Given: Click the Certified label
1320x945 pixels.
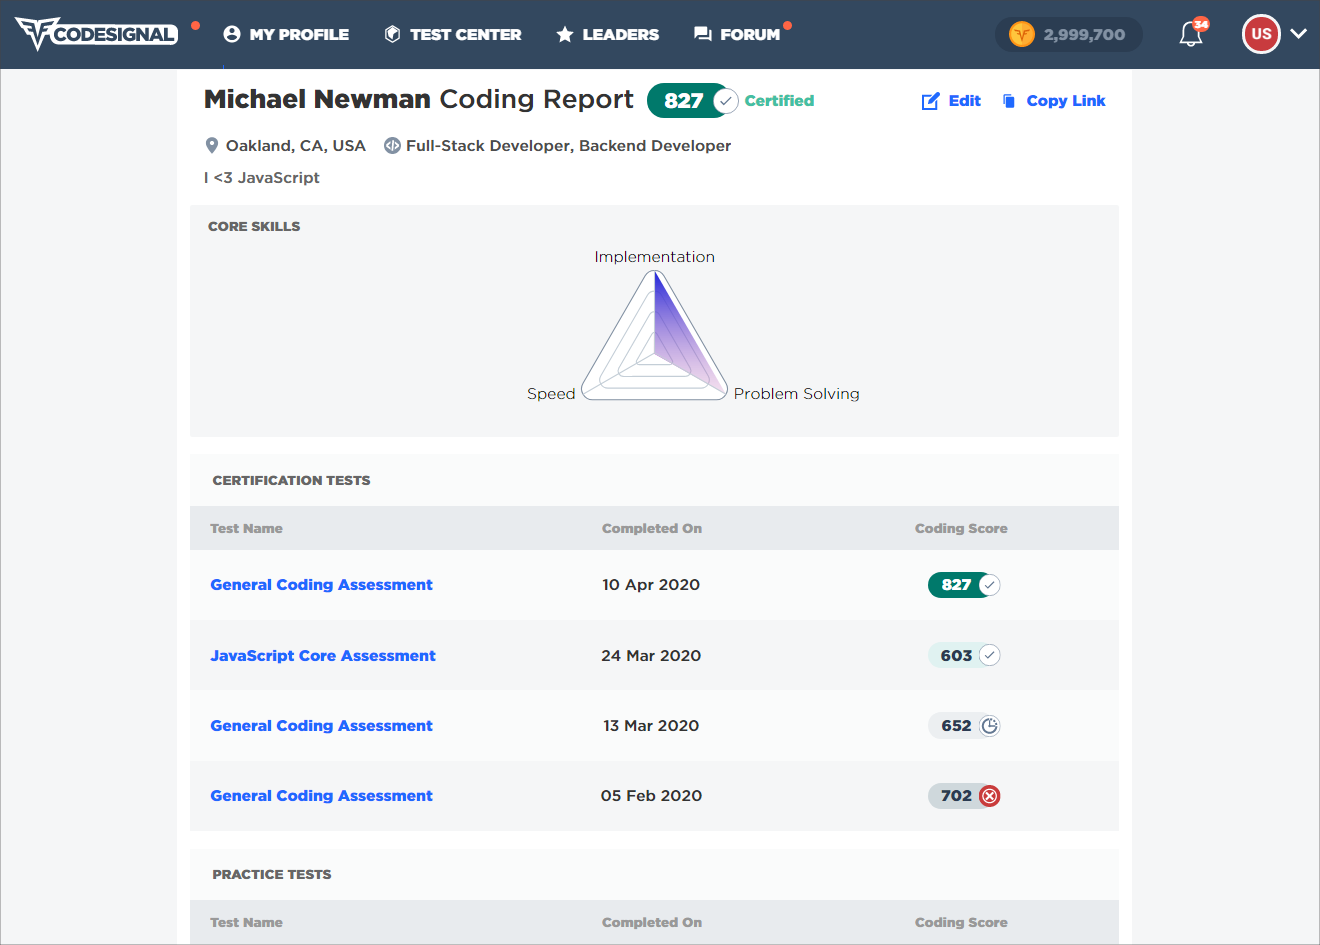Looking at the screenshot, I should coord(779,100).
